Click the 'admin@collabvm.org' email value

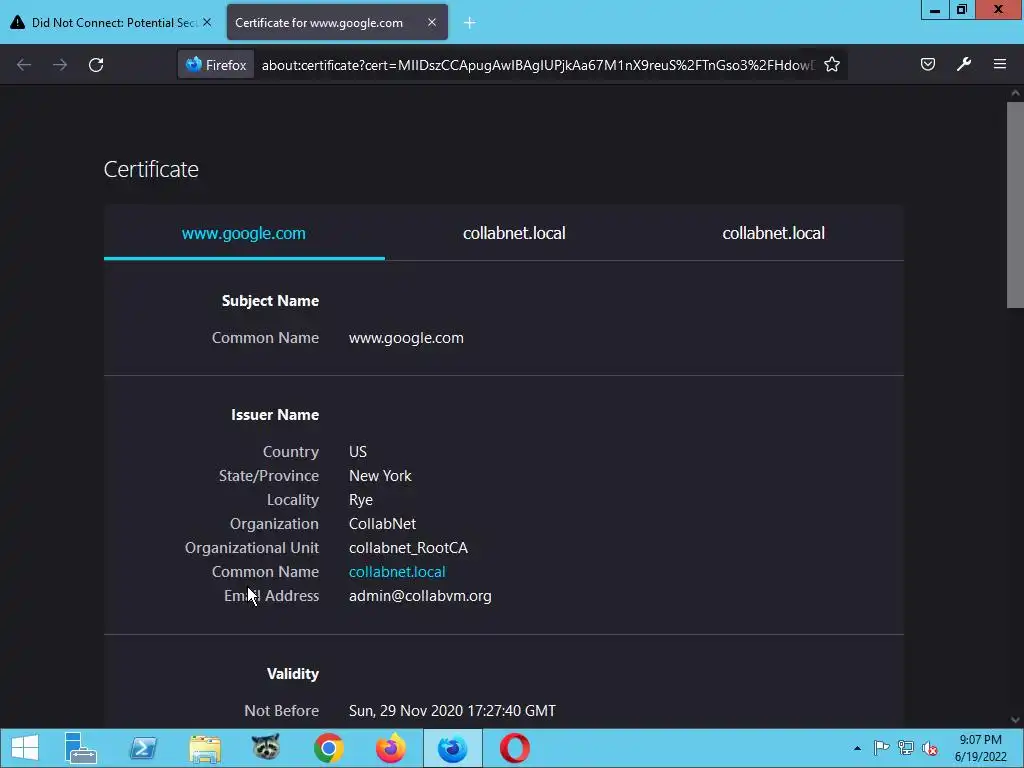(420, 596)
